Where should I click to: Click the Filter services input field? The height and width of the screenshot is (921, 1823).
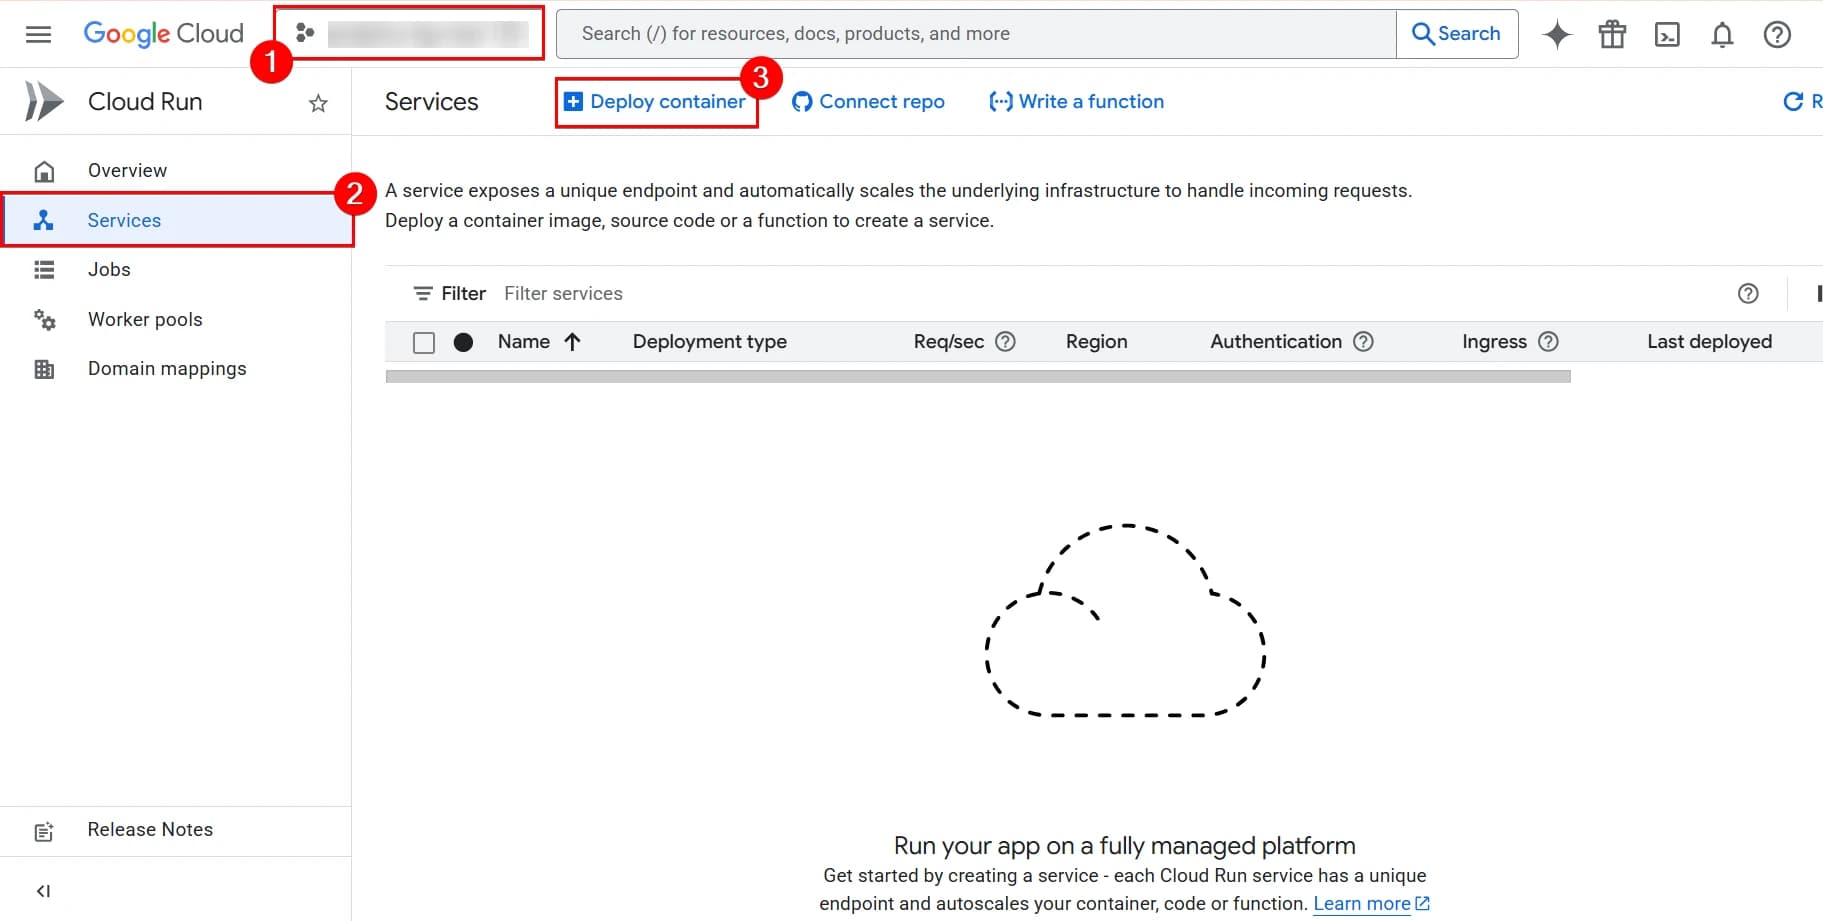[x=563, y=294]
